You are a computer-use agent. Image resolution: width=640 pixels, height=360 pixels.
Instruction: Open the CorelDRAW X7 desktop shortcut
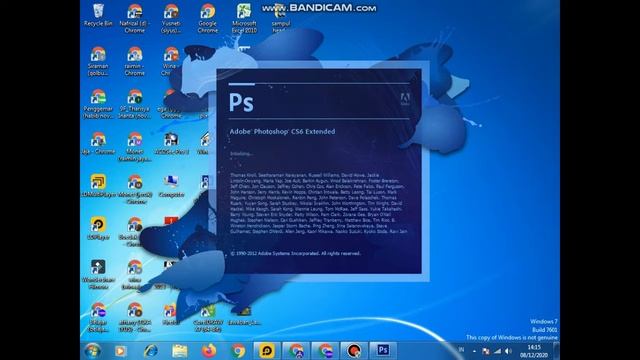(x=207, y=318)
